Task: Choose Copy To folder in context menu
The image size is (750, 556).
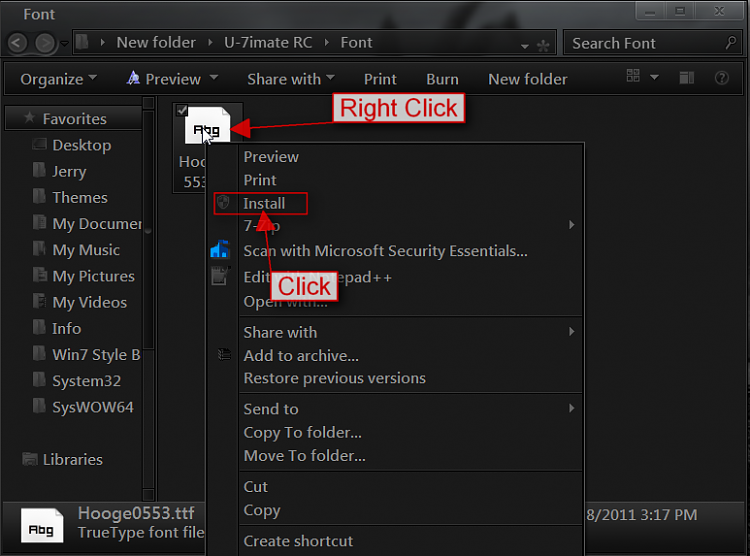Action: click(302, 433)
